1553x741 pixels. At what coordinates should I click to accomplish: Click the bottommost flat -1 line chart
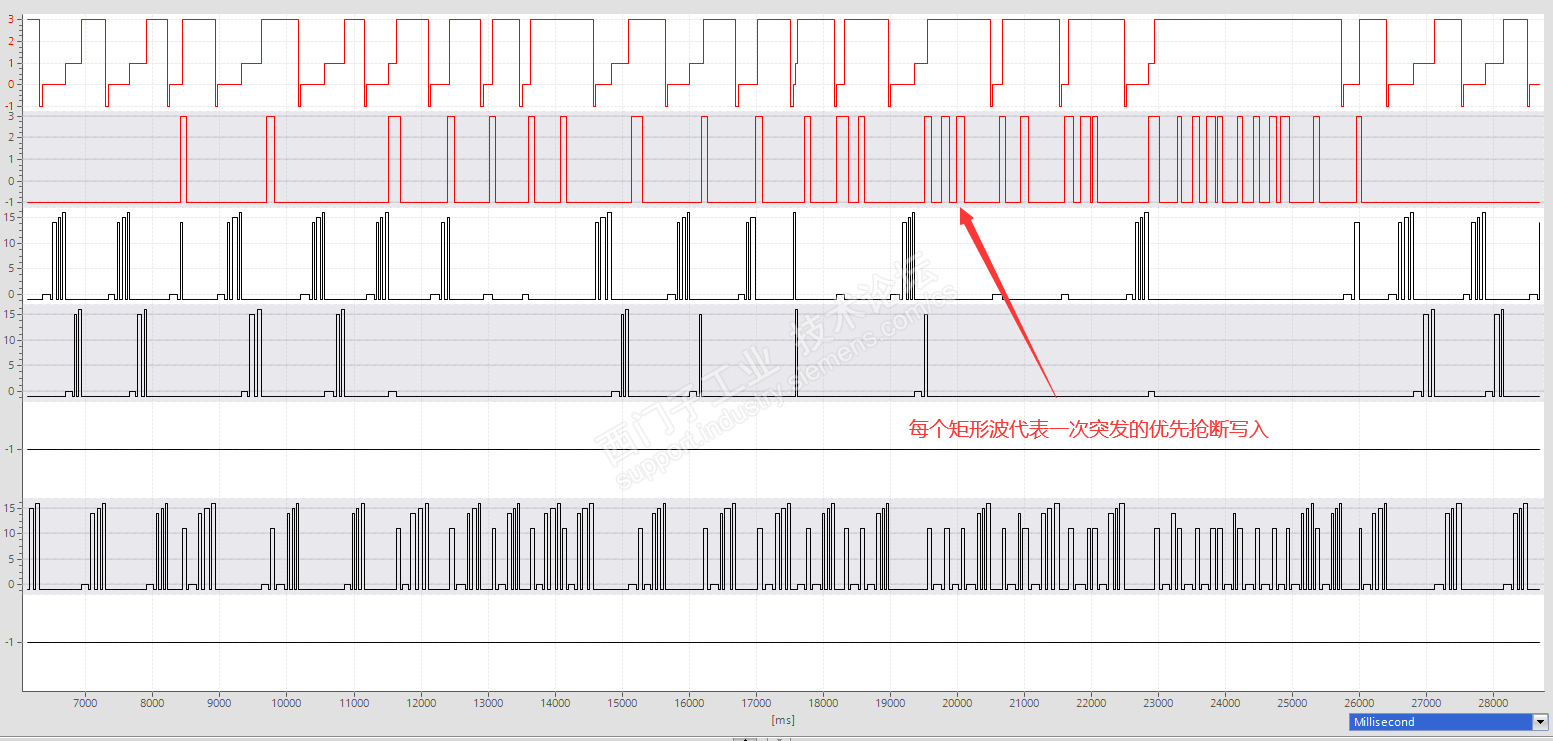(784, 642)
